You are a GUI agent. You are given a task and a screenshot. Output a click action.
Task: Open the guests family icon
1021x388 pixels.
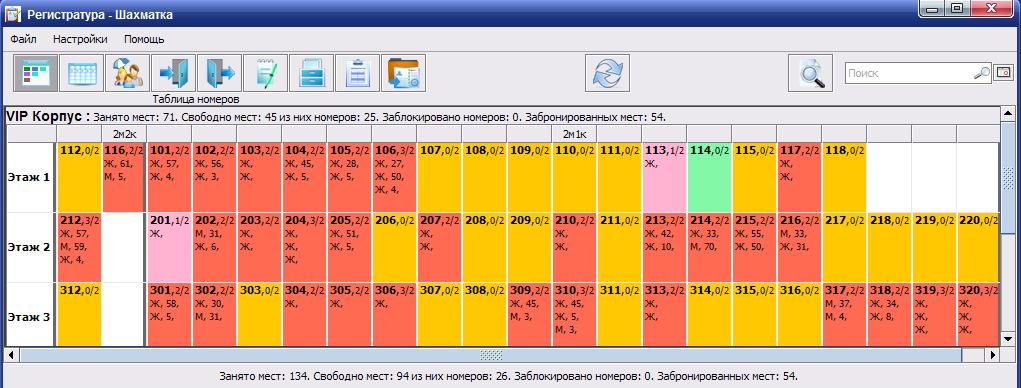tap(127, 73)
